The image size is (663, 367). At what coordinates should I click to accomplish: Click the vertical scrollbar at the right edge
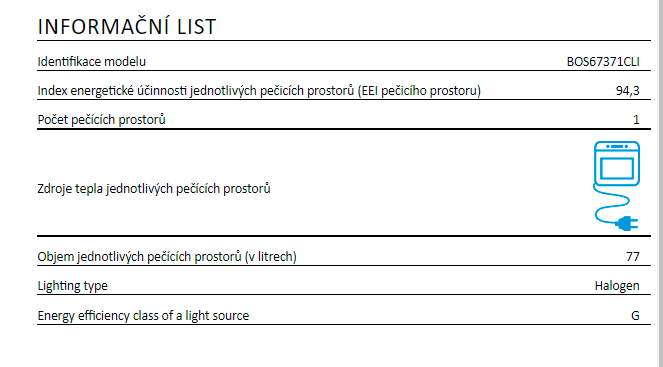(x=660, y=184)
